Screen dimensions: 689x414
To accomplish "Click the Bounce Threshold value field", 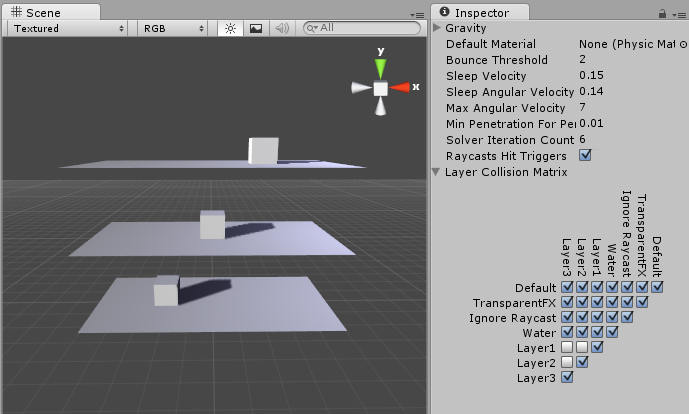I will coord(630,60).
